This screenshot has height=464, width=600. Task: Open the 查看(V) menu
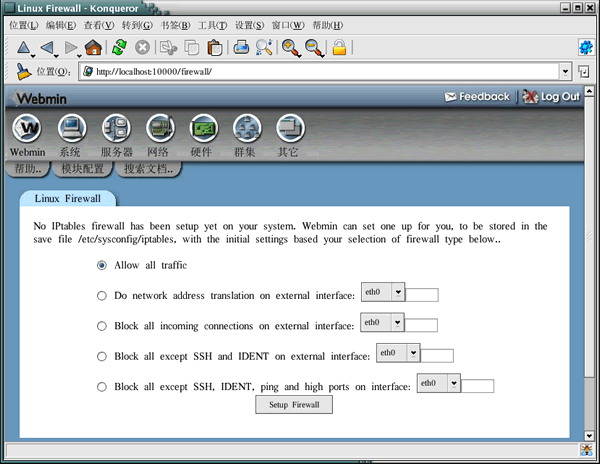pos(99,25)
